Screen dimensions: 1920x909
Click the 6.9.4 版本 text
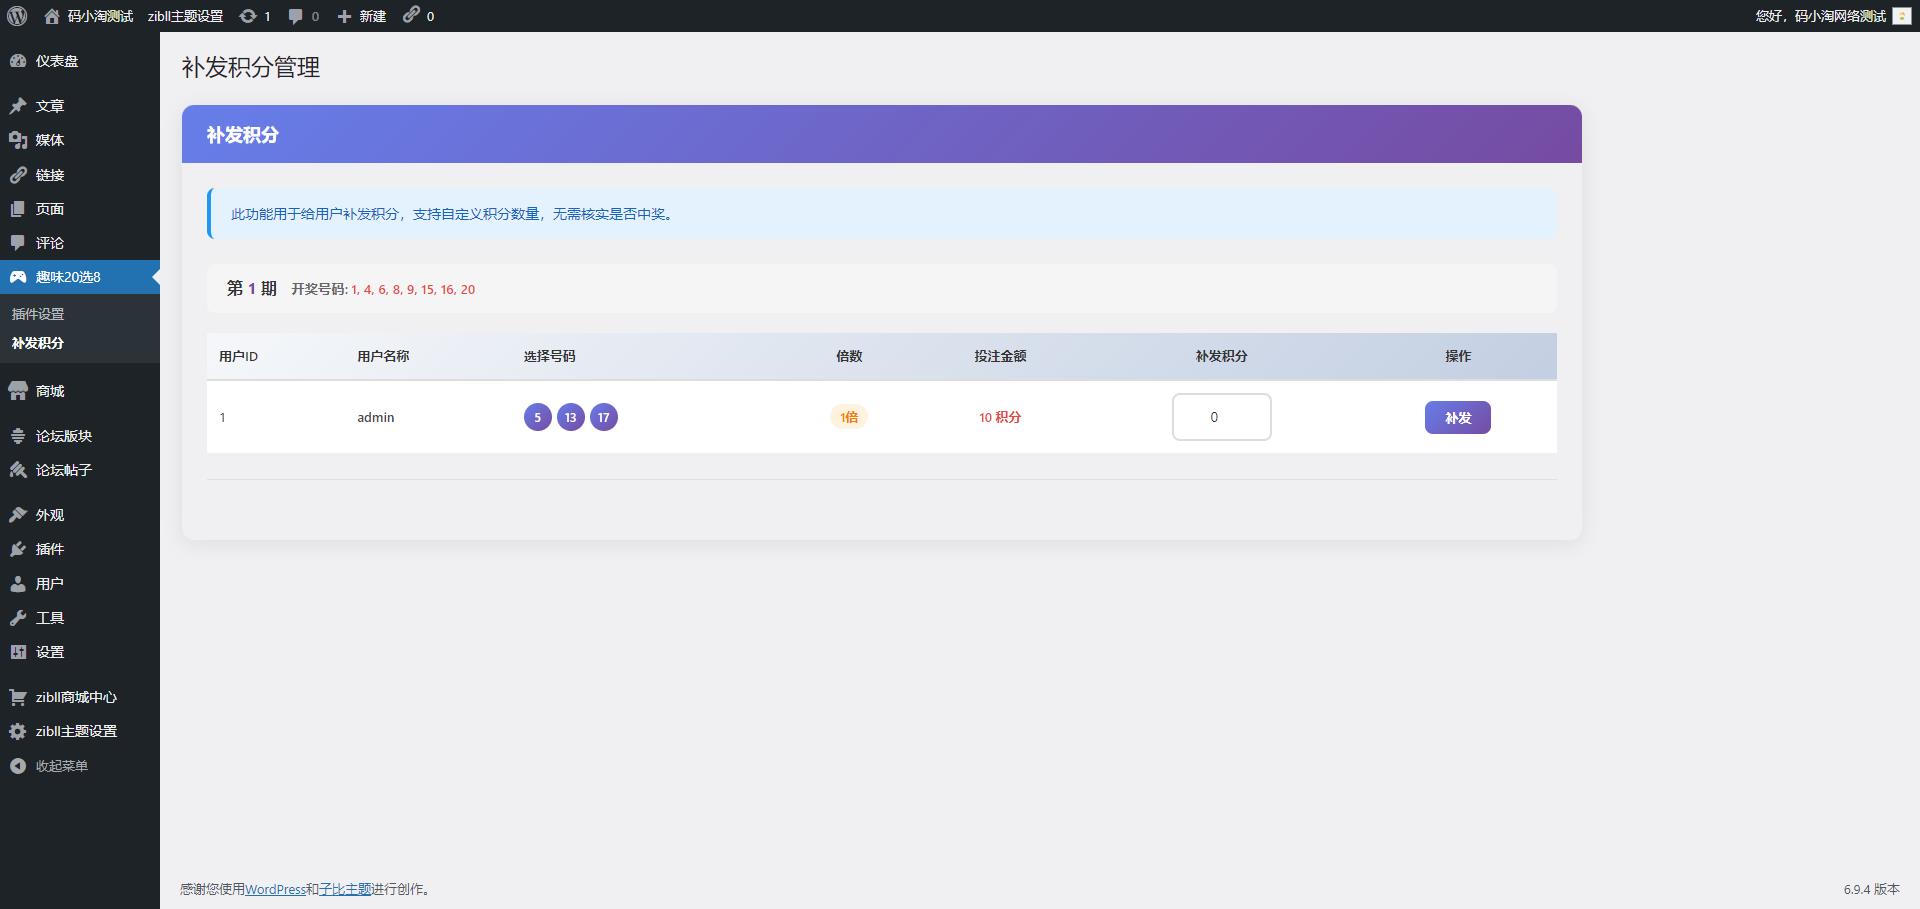(1872, 889)
